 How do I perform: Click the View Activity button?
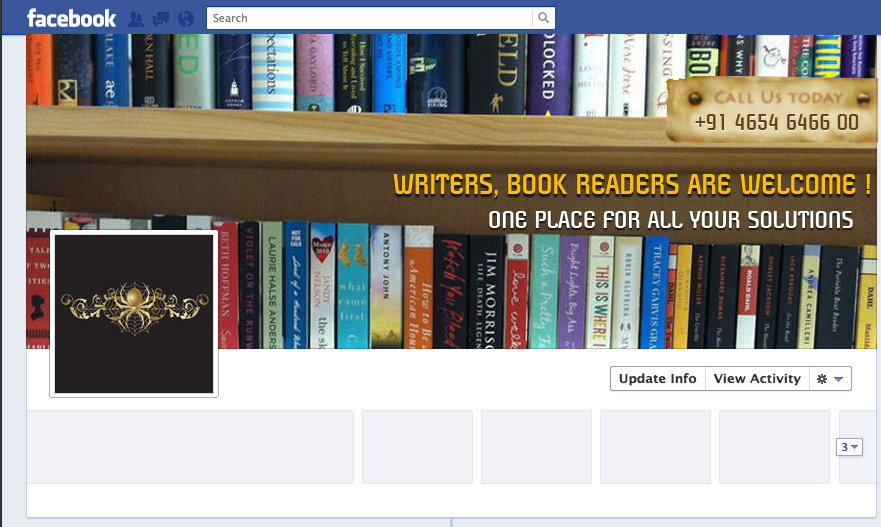pos(757,379)
